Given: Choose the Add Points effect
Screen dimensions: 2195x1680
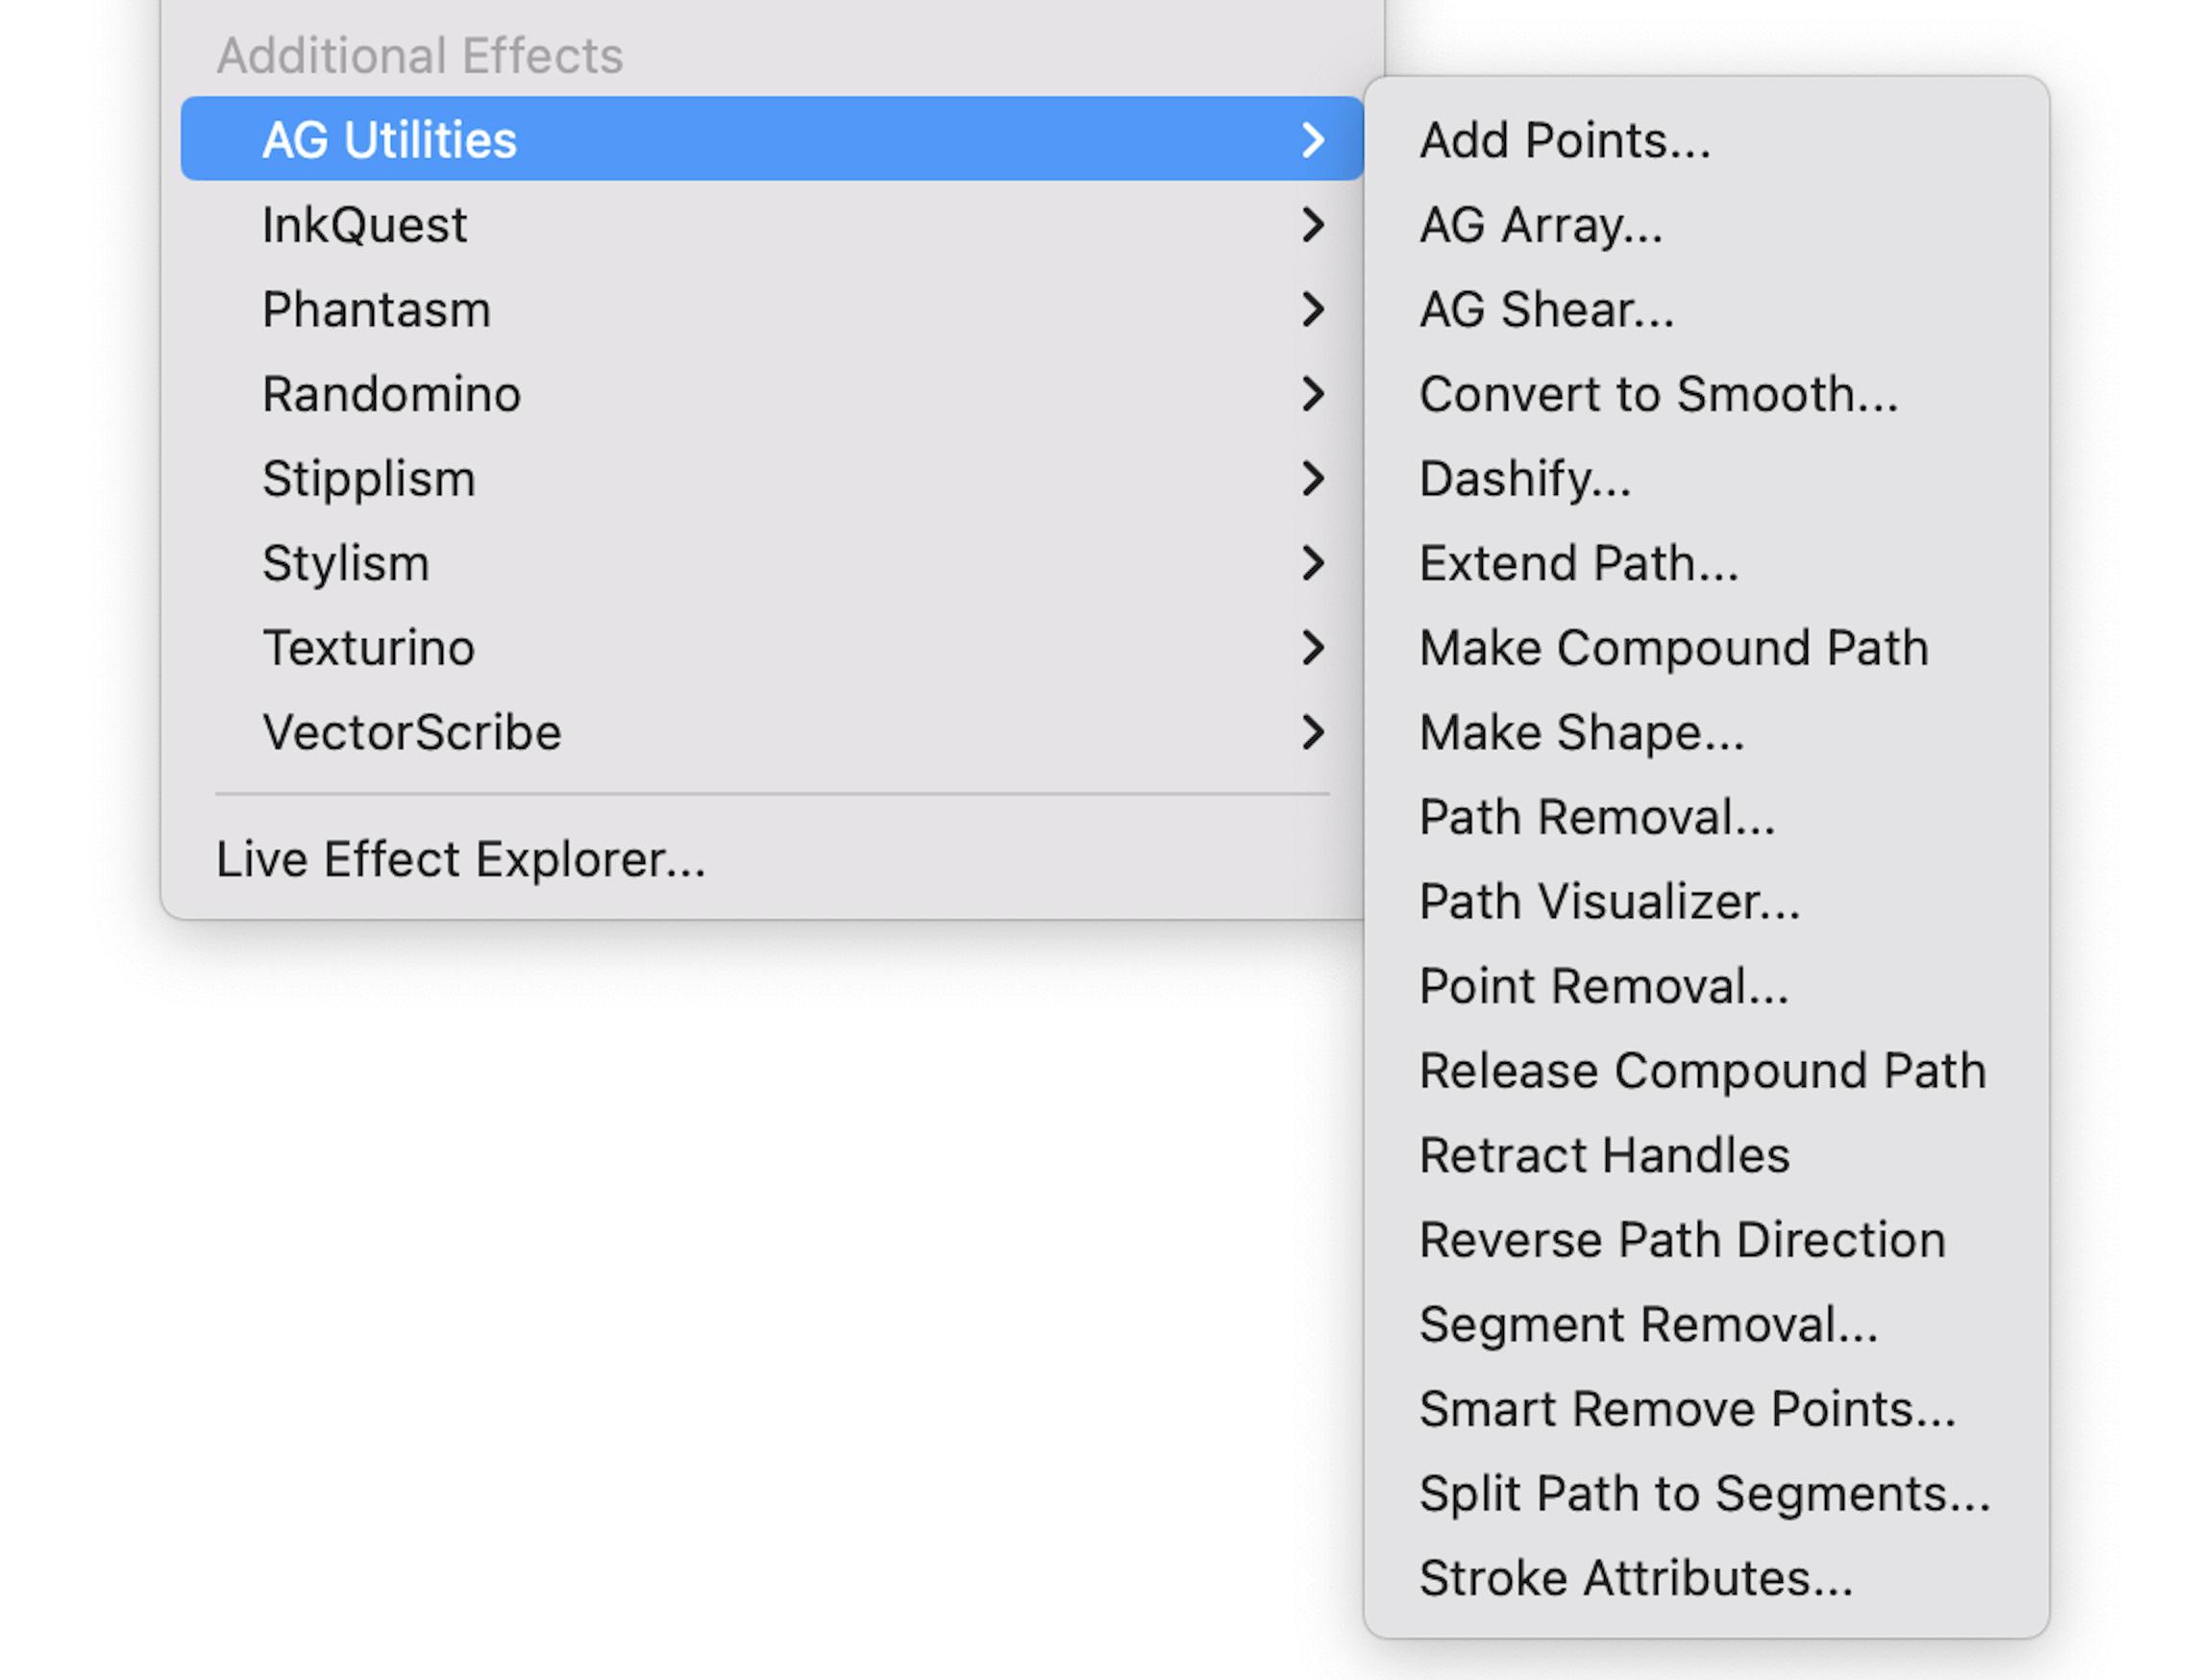Looking at the screenshot, I should pyautogui.click(x=1564, y=140).
